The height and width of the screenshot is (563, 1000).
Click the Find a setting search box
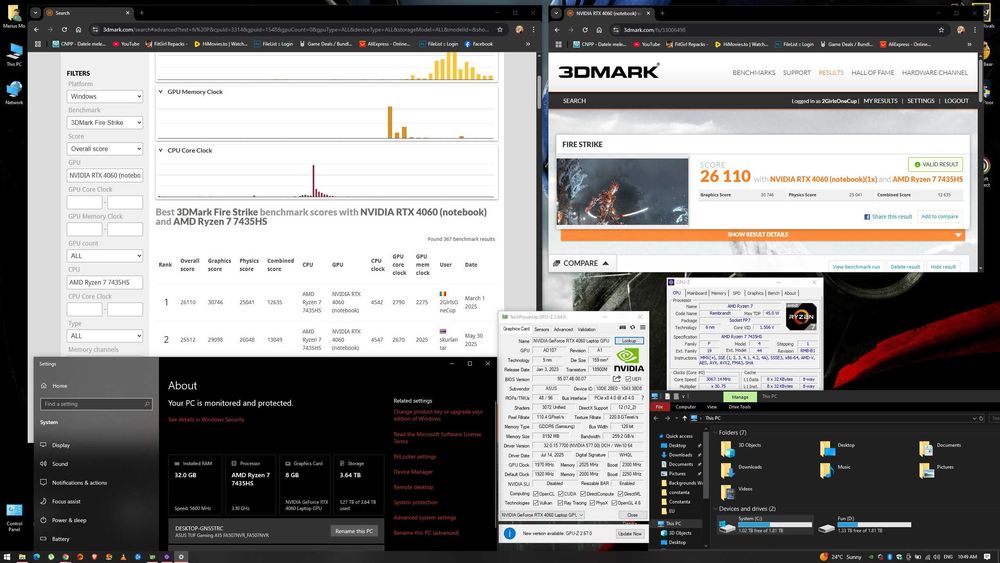point(96,404)
